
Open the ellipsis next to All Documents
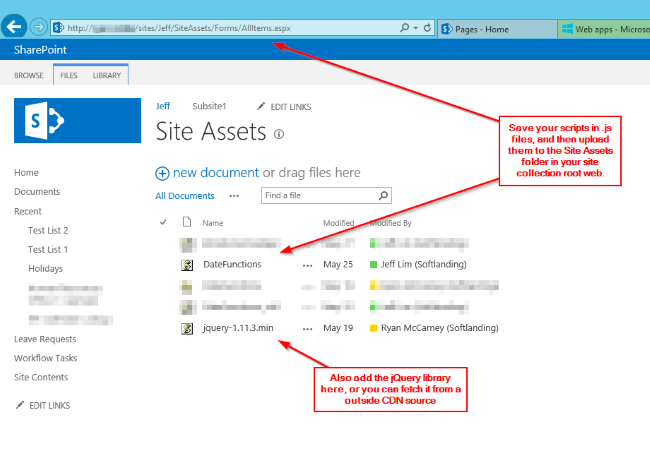[x=234, y=196]
